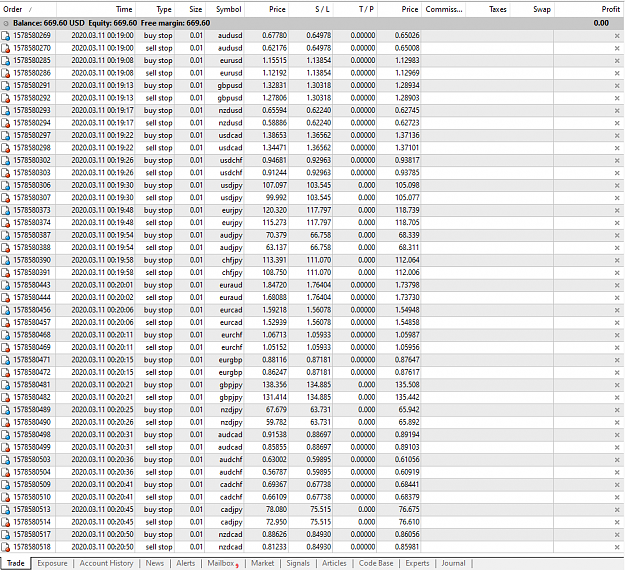Switch to the Trade tab
The image size is (625, 570).
(x=16, y=563)
